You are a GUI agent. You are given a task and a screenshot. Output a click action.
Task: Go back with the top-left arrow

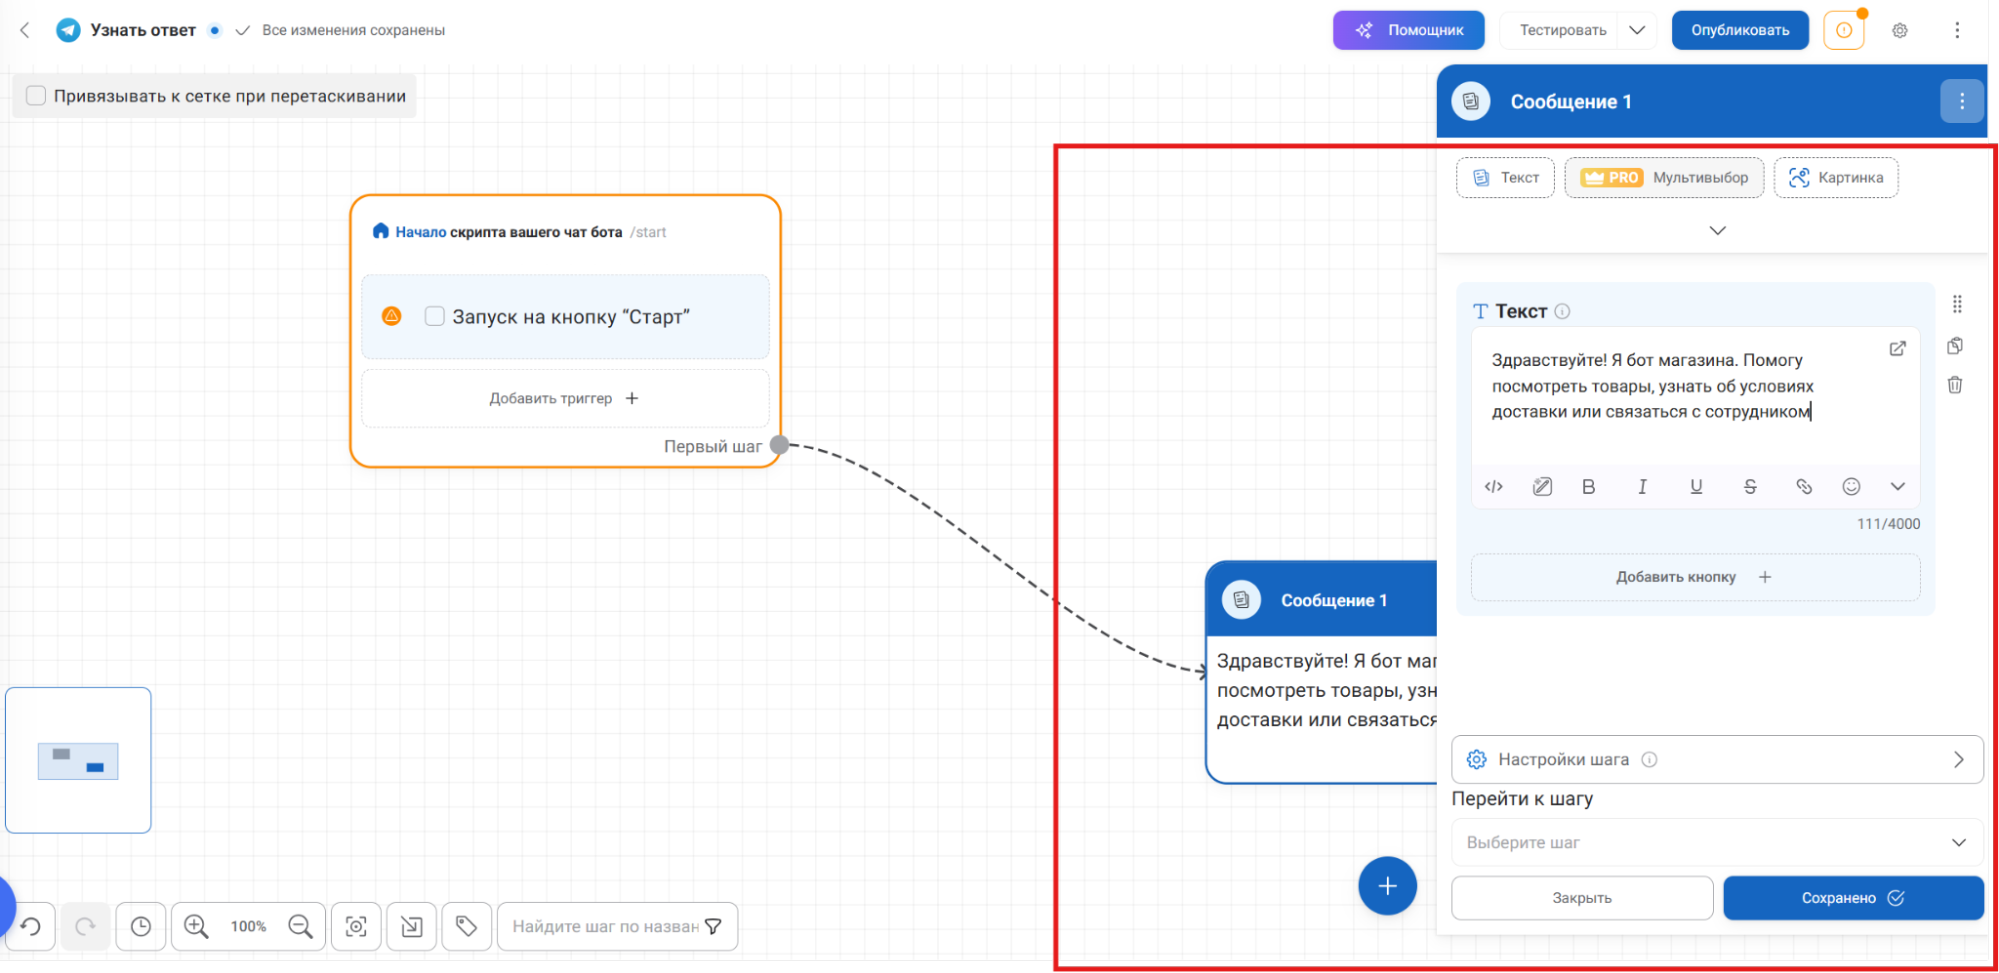click(x=25, y=30)
